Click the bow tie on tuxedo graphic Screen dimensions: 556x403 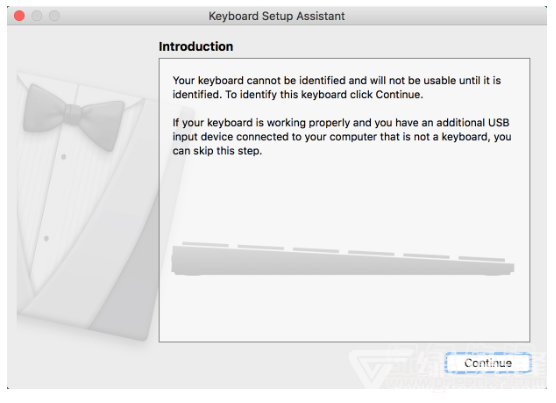[x=74, y=116]
